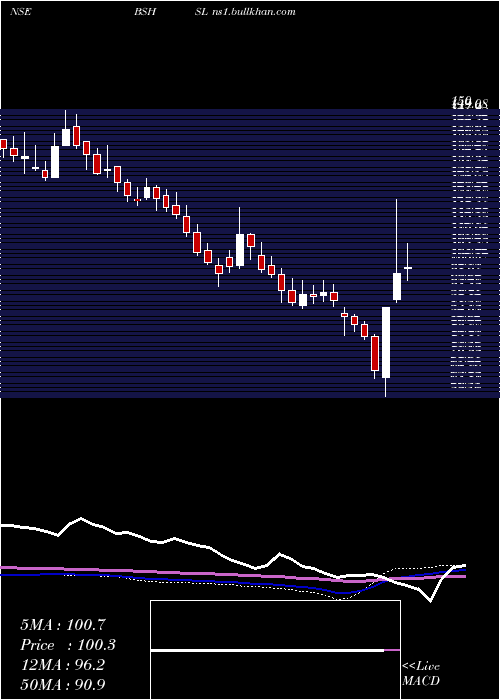Click the MACD histogram box

pyautogui.click(x=275, y=650)
